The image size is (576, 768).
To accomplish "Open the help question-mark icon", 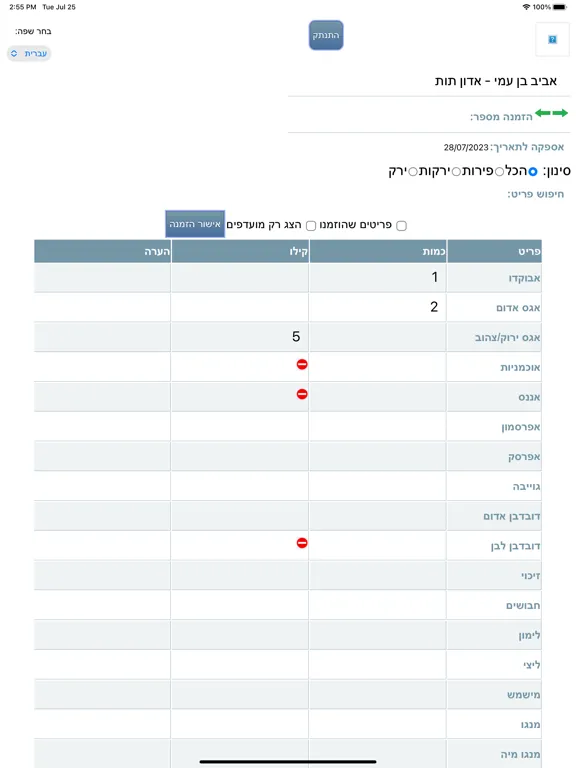I will pos(552,40).
